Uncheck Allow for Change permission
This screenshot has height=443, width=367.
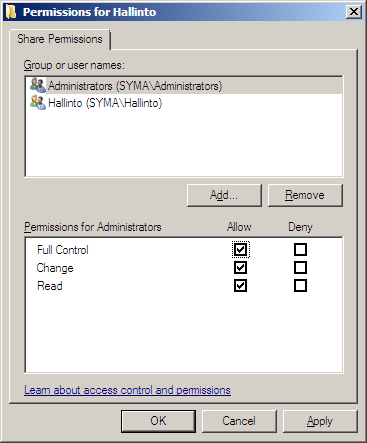click(x=240, y=267)
